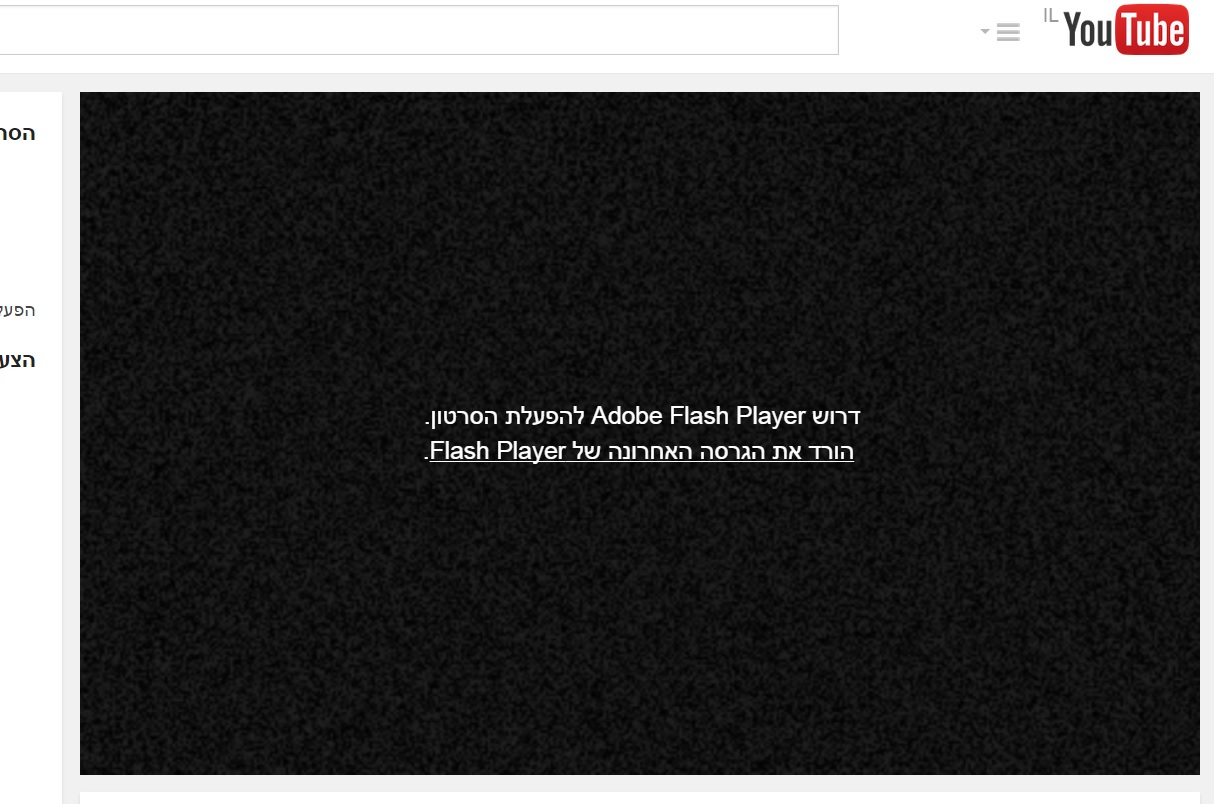Click the red Tube box in logo

click(1150, 30)
